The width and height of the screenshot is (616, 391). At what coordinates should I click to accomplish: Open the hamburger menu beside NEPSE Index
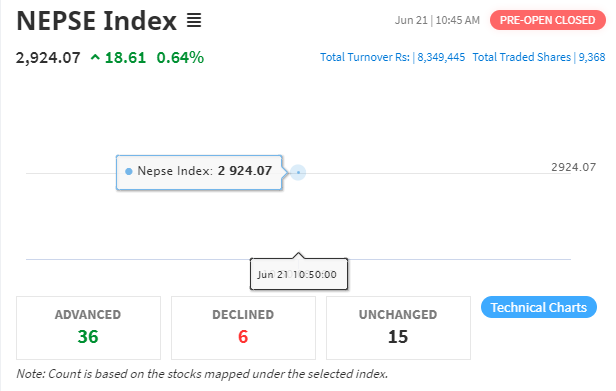coord(194,20)
